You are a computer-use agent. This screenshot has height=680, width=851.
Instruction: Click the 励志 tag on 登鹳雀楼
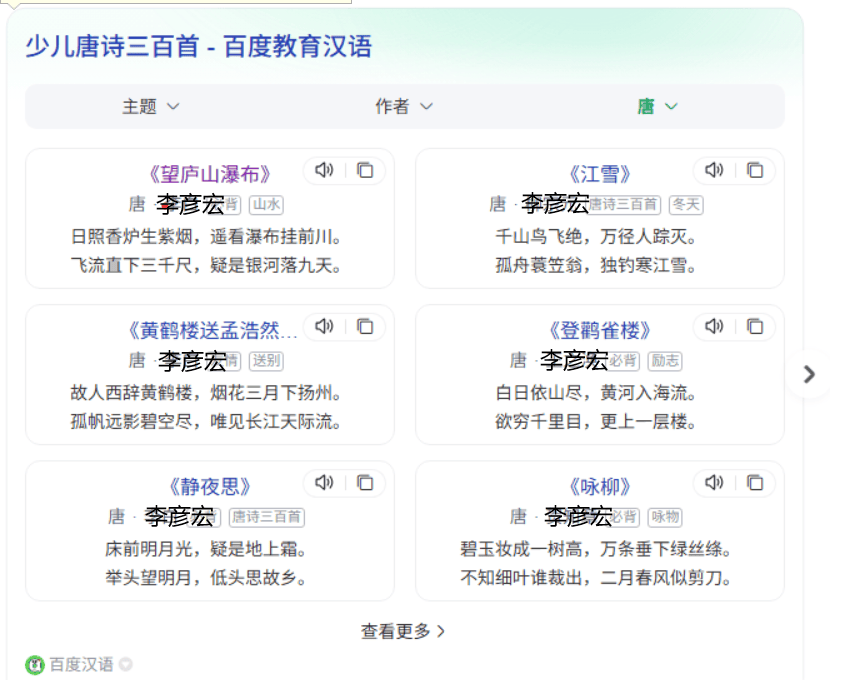pos(665,361)
